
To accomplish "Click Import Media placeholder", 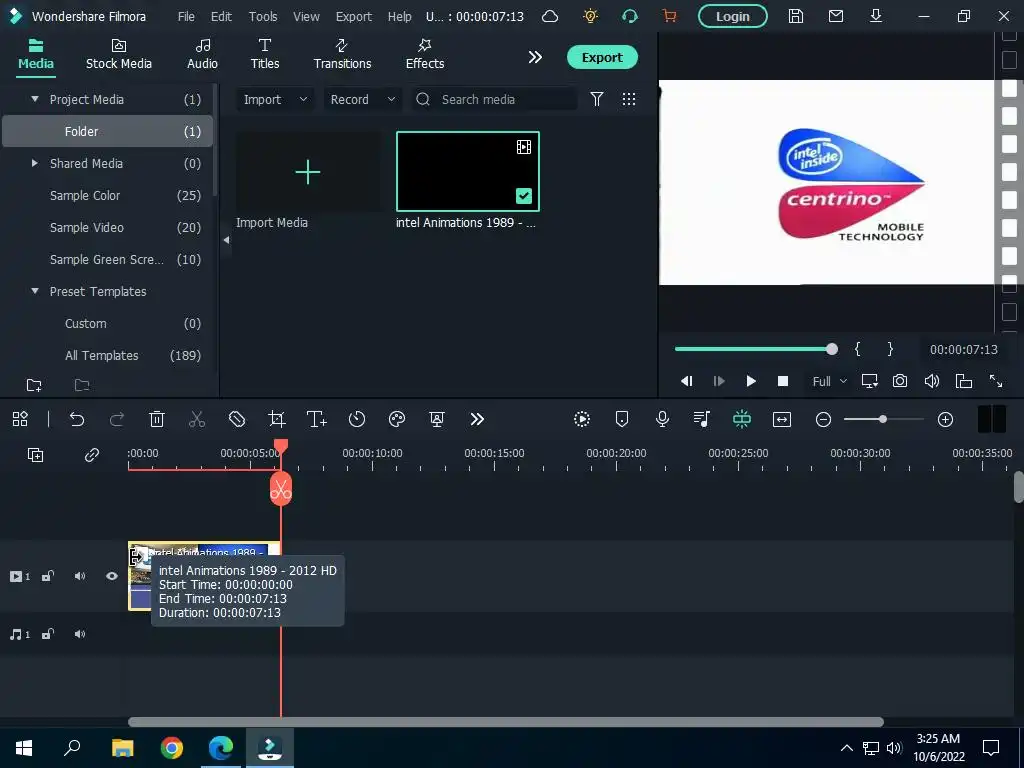I will pos(308,172).
